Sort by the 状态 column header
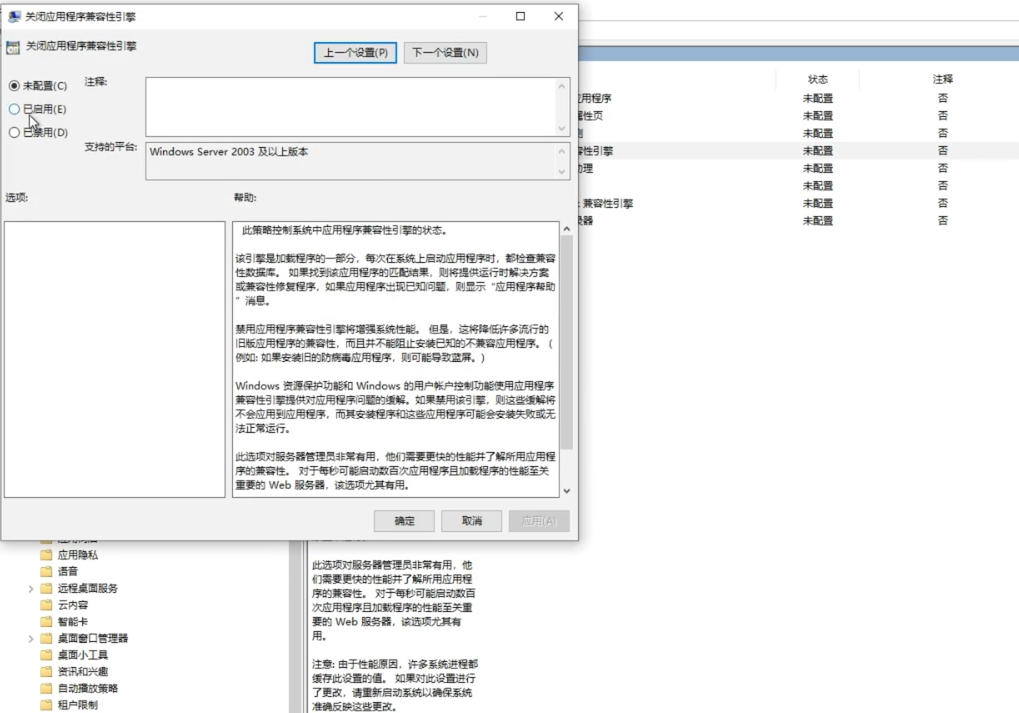Screen dimensions: 1019x713 point(817,79)
